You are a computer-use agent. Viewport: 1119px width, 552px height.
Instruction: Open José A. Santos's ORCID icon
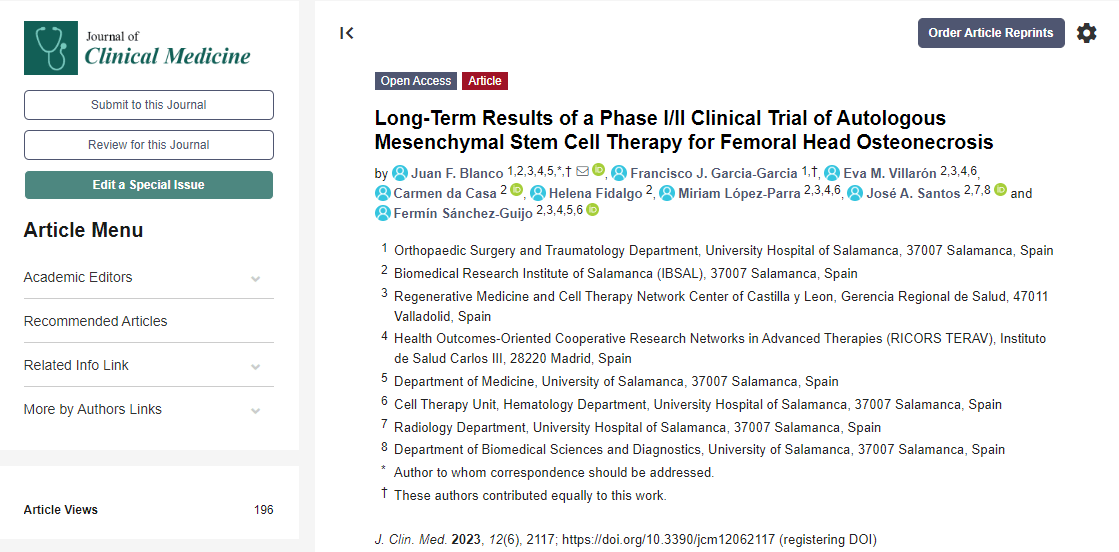tap(1000, 190)
